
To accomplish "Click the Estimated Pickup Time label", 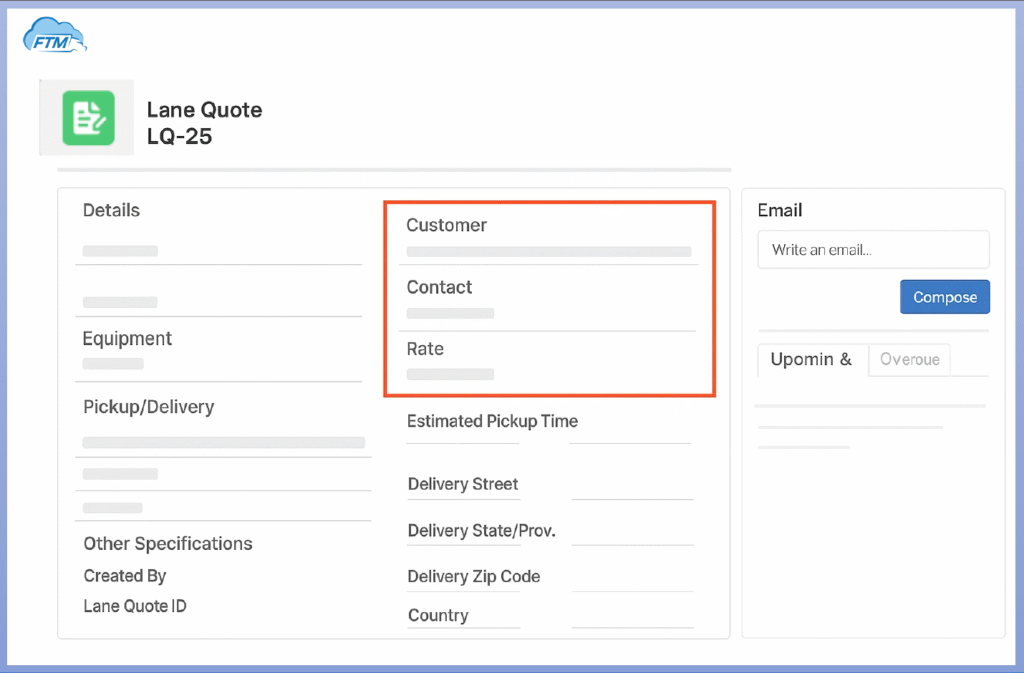I will (492, 422).
